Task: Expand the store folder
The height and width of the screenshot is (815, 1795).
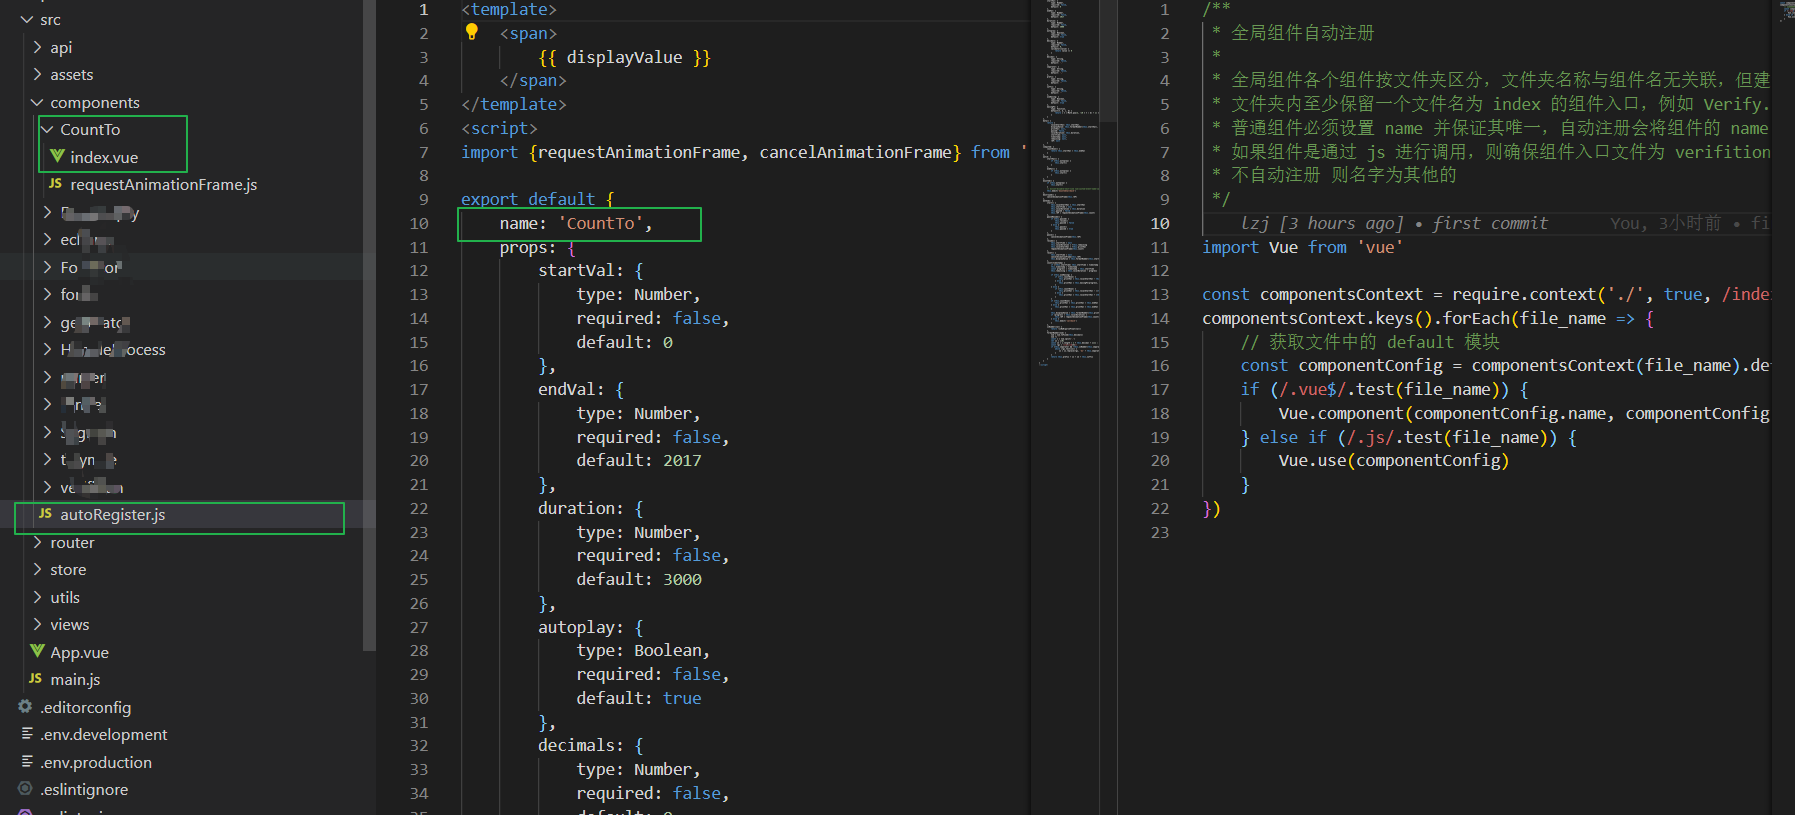Action: click(x=37, y=569)
